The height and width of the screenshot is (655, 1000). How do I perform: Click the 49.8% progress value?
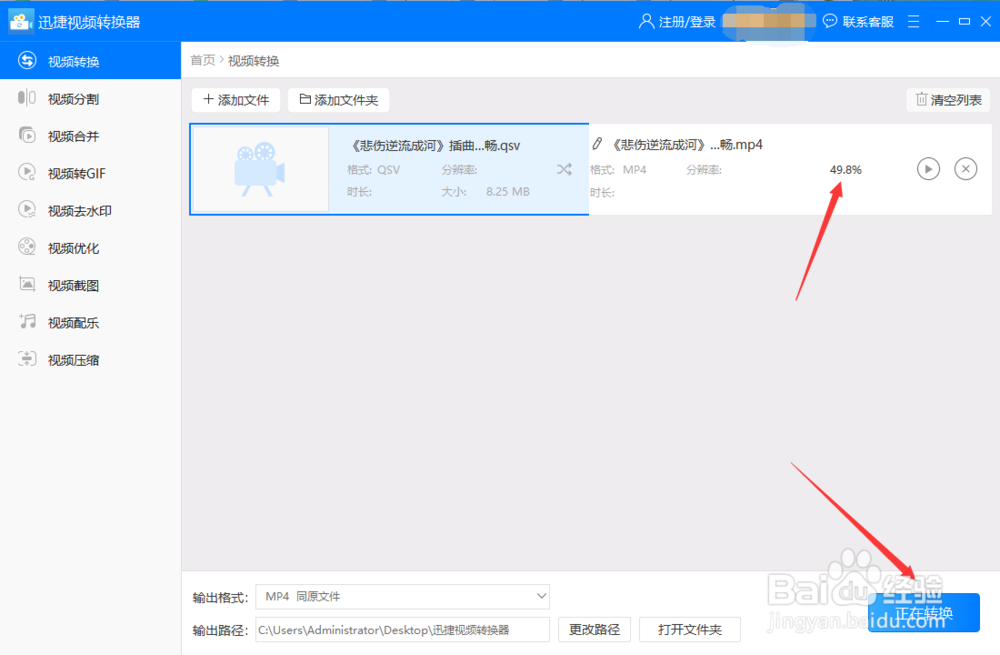pyautogui.click(x=846, y=170)
